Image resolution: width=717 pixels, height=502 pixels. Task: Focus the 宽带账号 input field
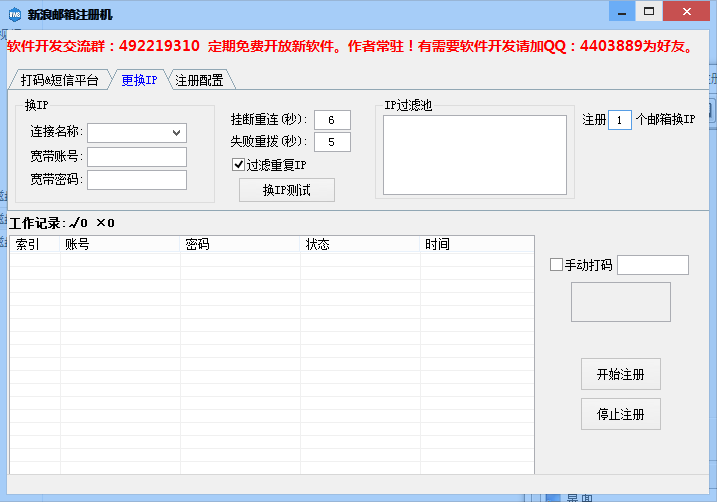(x=137, y=156)
